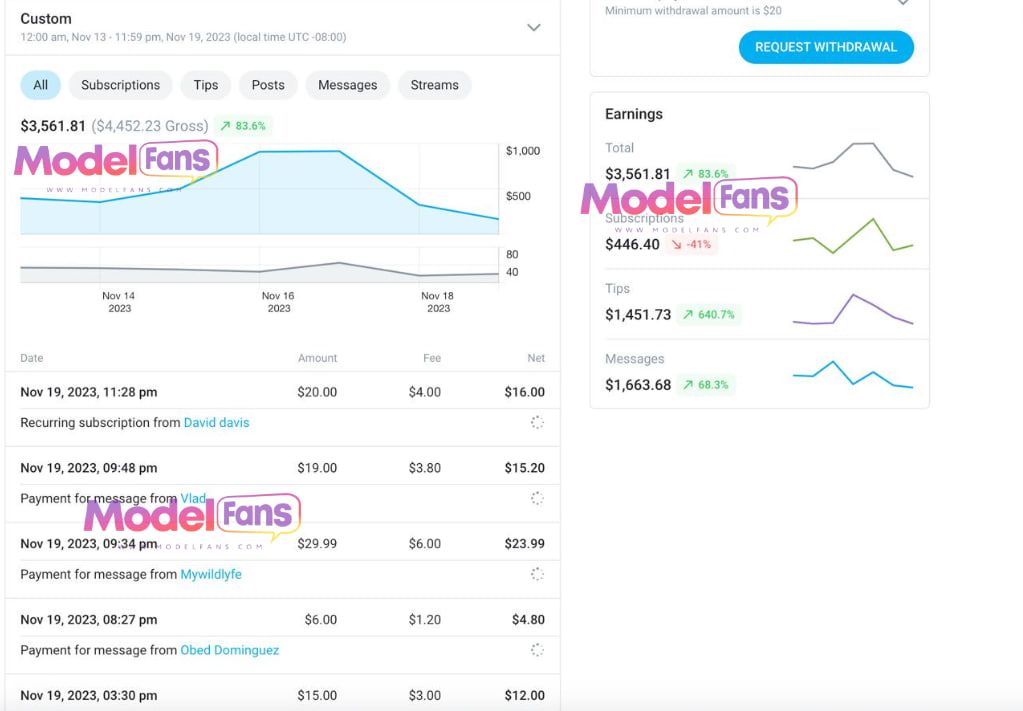Image resolution: width=1023 pixels, height=711 pixels.
Task: Click the date Nov 19, 2023, 09:48 pm
Action: [x=89, y=468]
